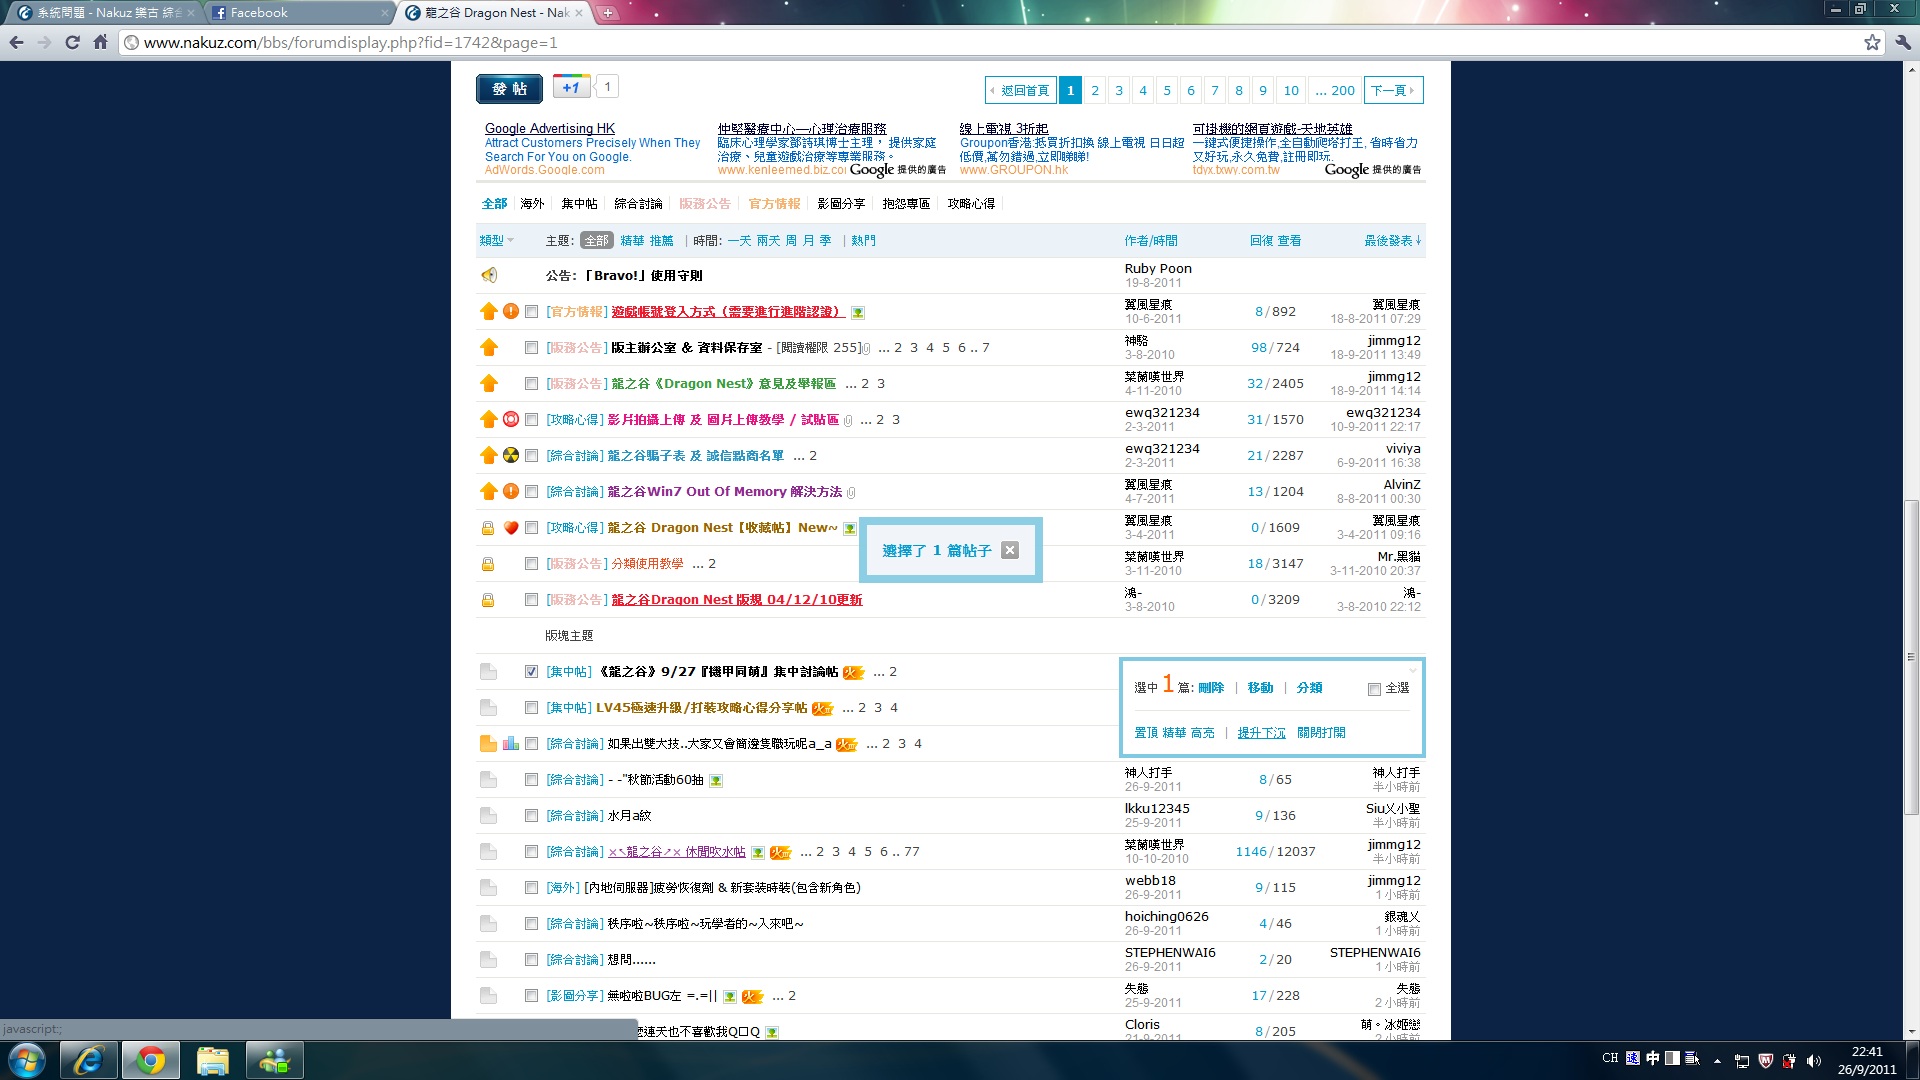This screenshot has height=1080, width=1920.
Task: Click the attachment paperclip on Win7 Out Of Memory thread
Action: coord(852,492)
